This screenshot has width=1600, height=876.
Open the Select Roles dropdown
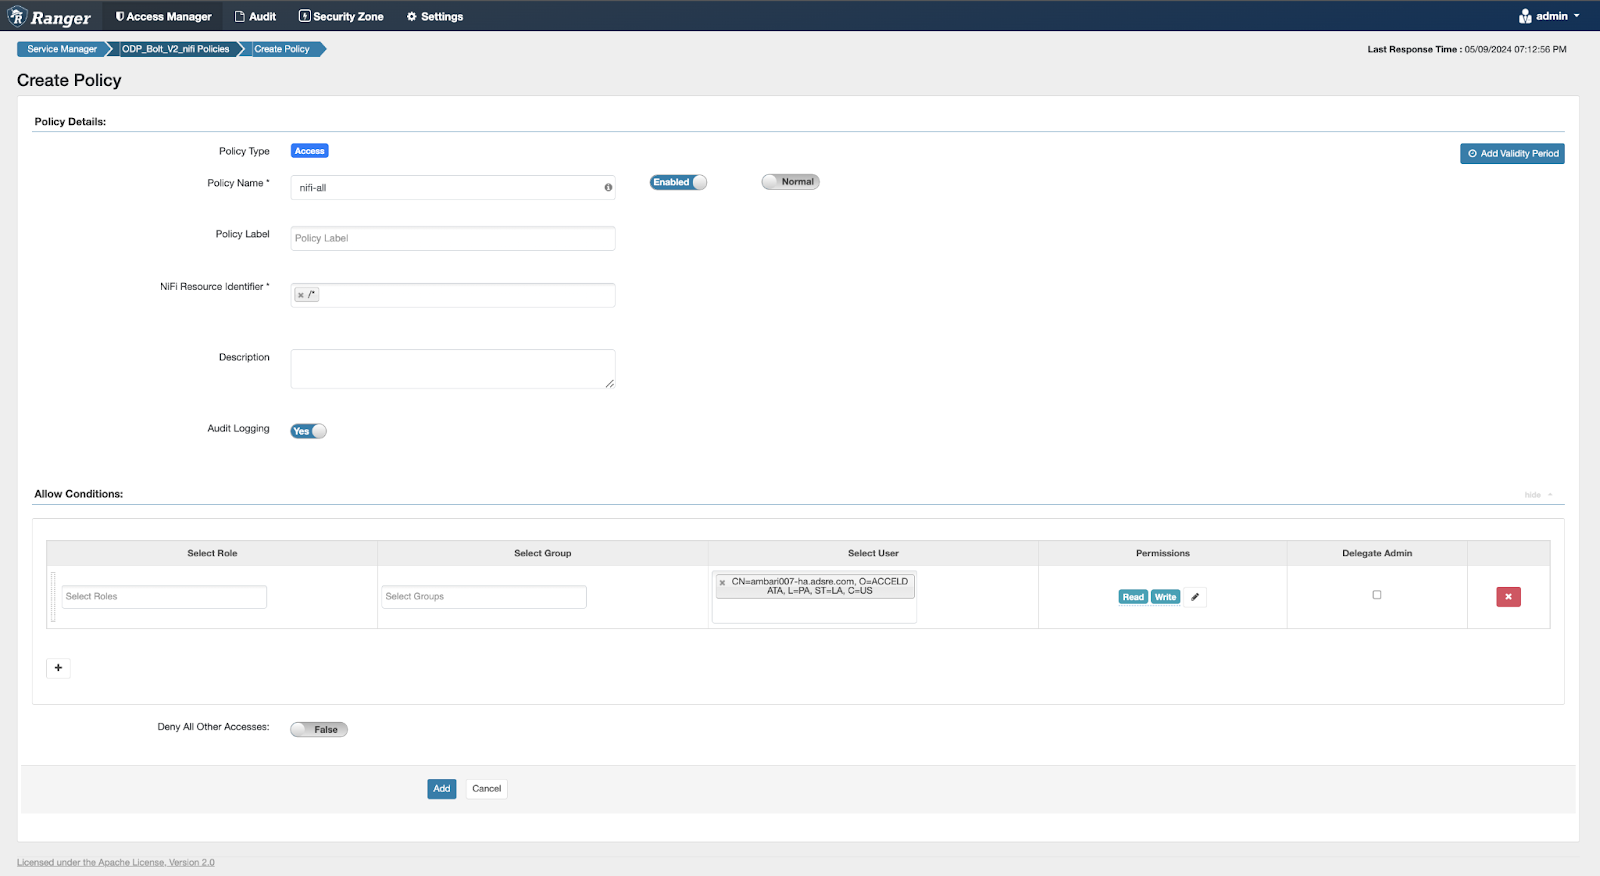click(x=164, y=597)
